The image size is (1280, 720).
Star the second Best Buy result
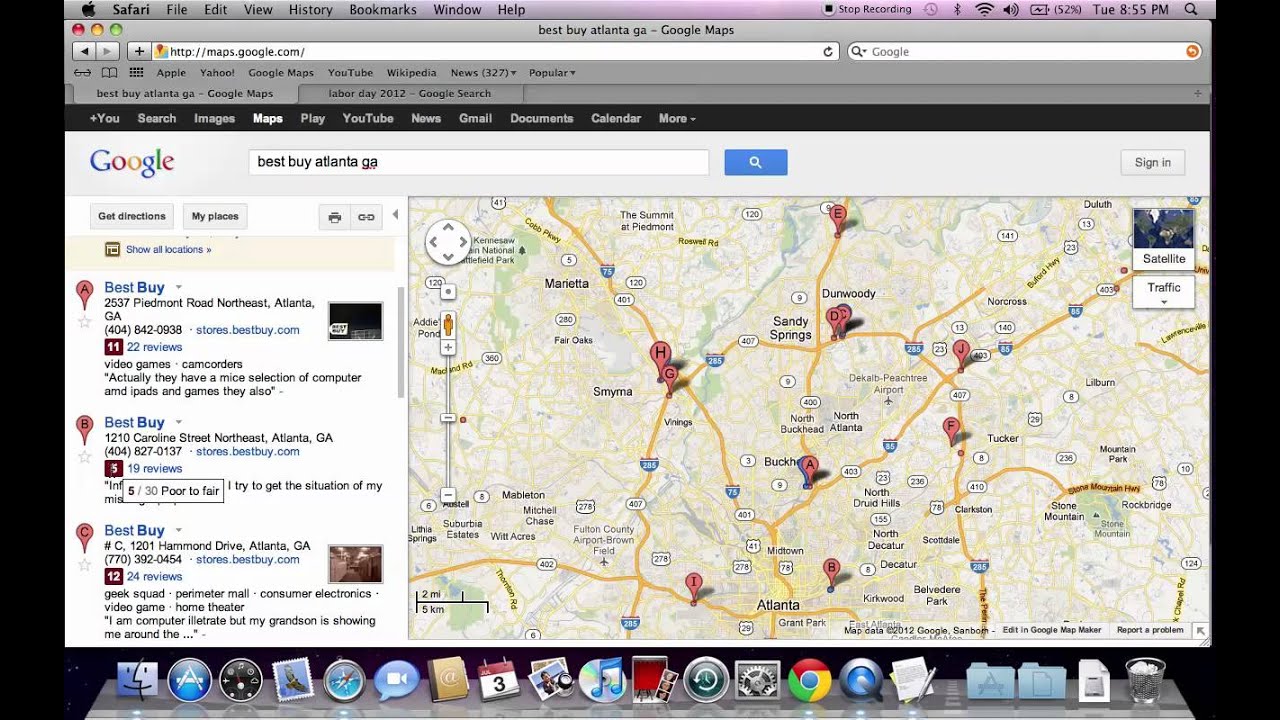[84, 457]
